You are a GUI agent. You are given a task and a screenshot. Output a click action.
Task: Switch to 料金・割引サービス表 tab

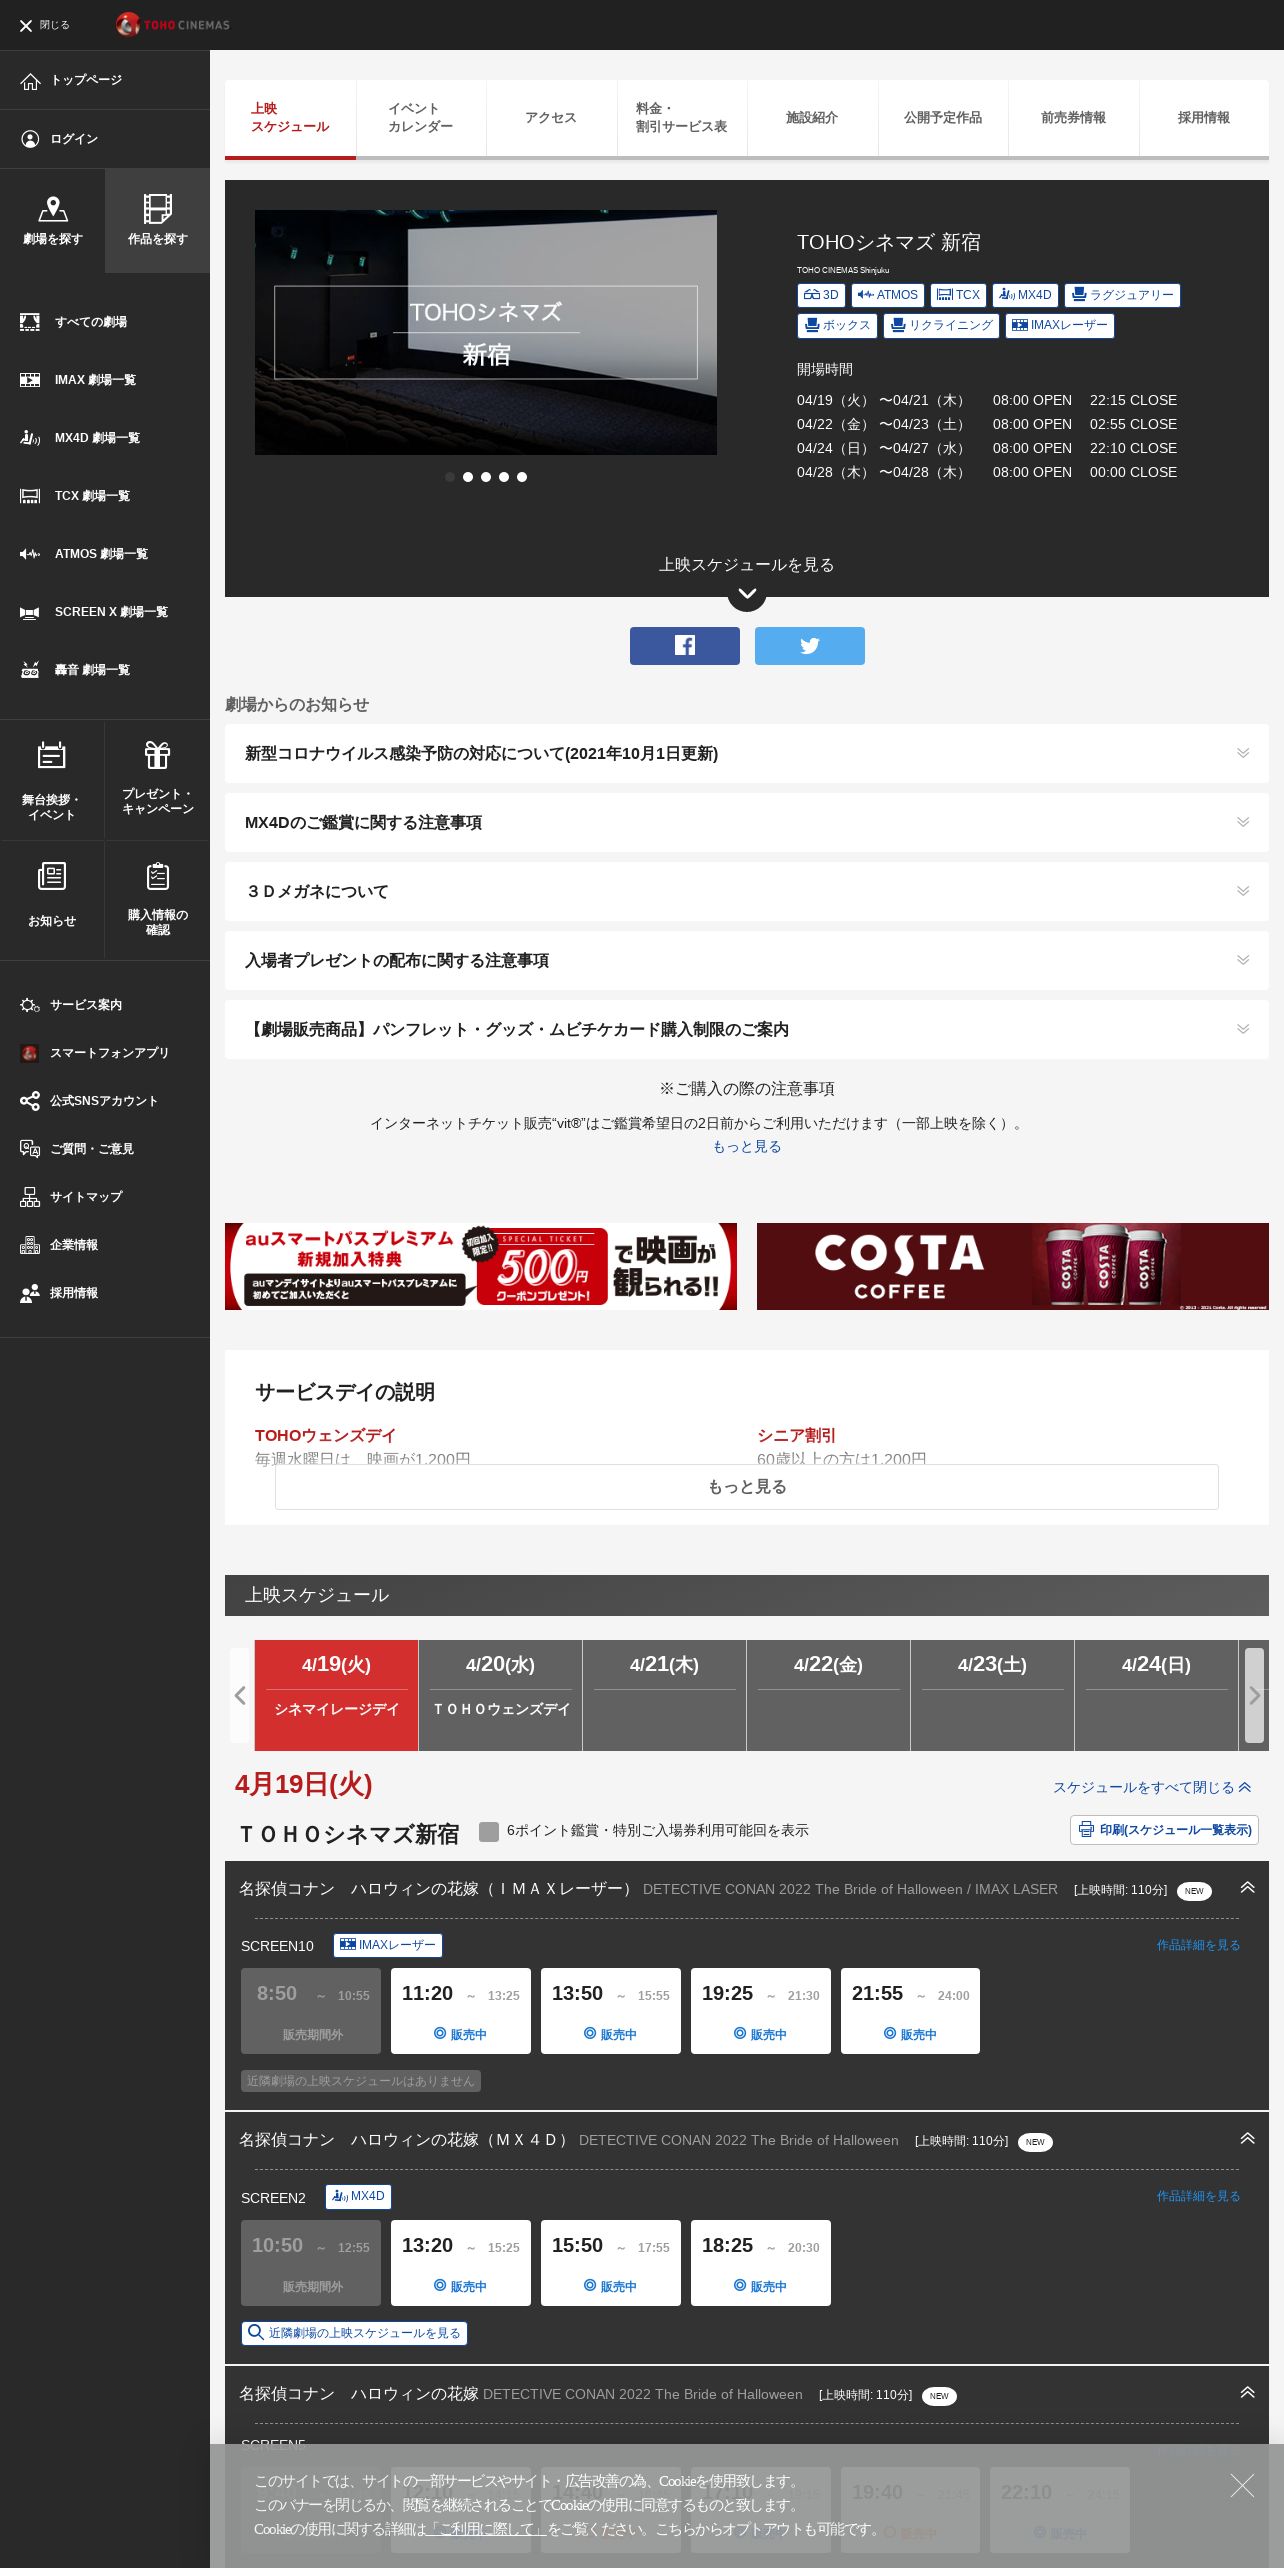682,118
